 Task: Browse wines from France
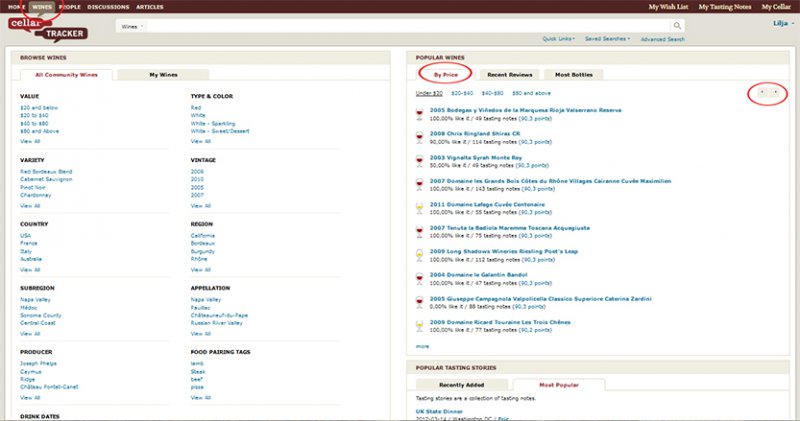pyautogui.click(x=29, y=243)
